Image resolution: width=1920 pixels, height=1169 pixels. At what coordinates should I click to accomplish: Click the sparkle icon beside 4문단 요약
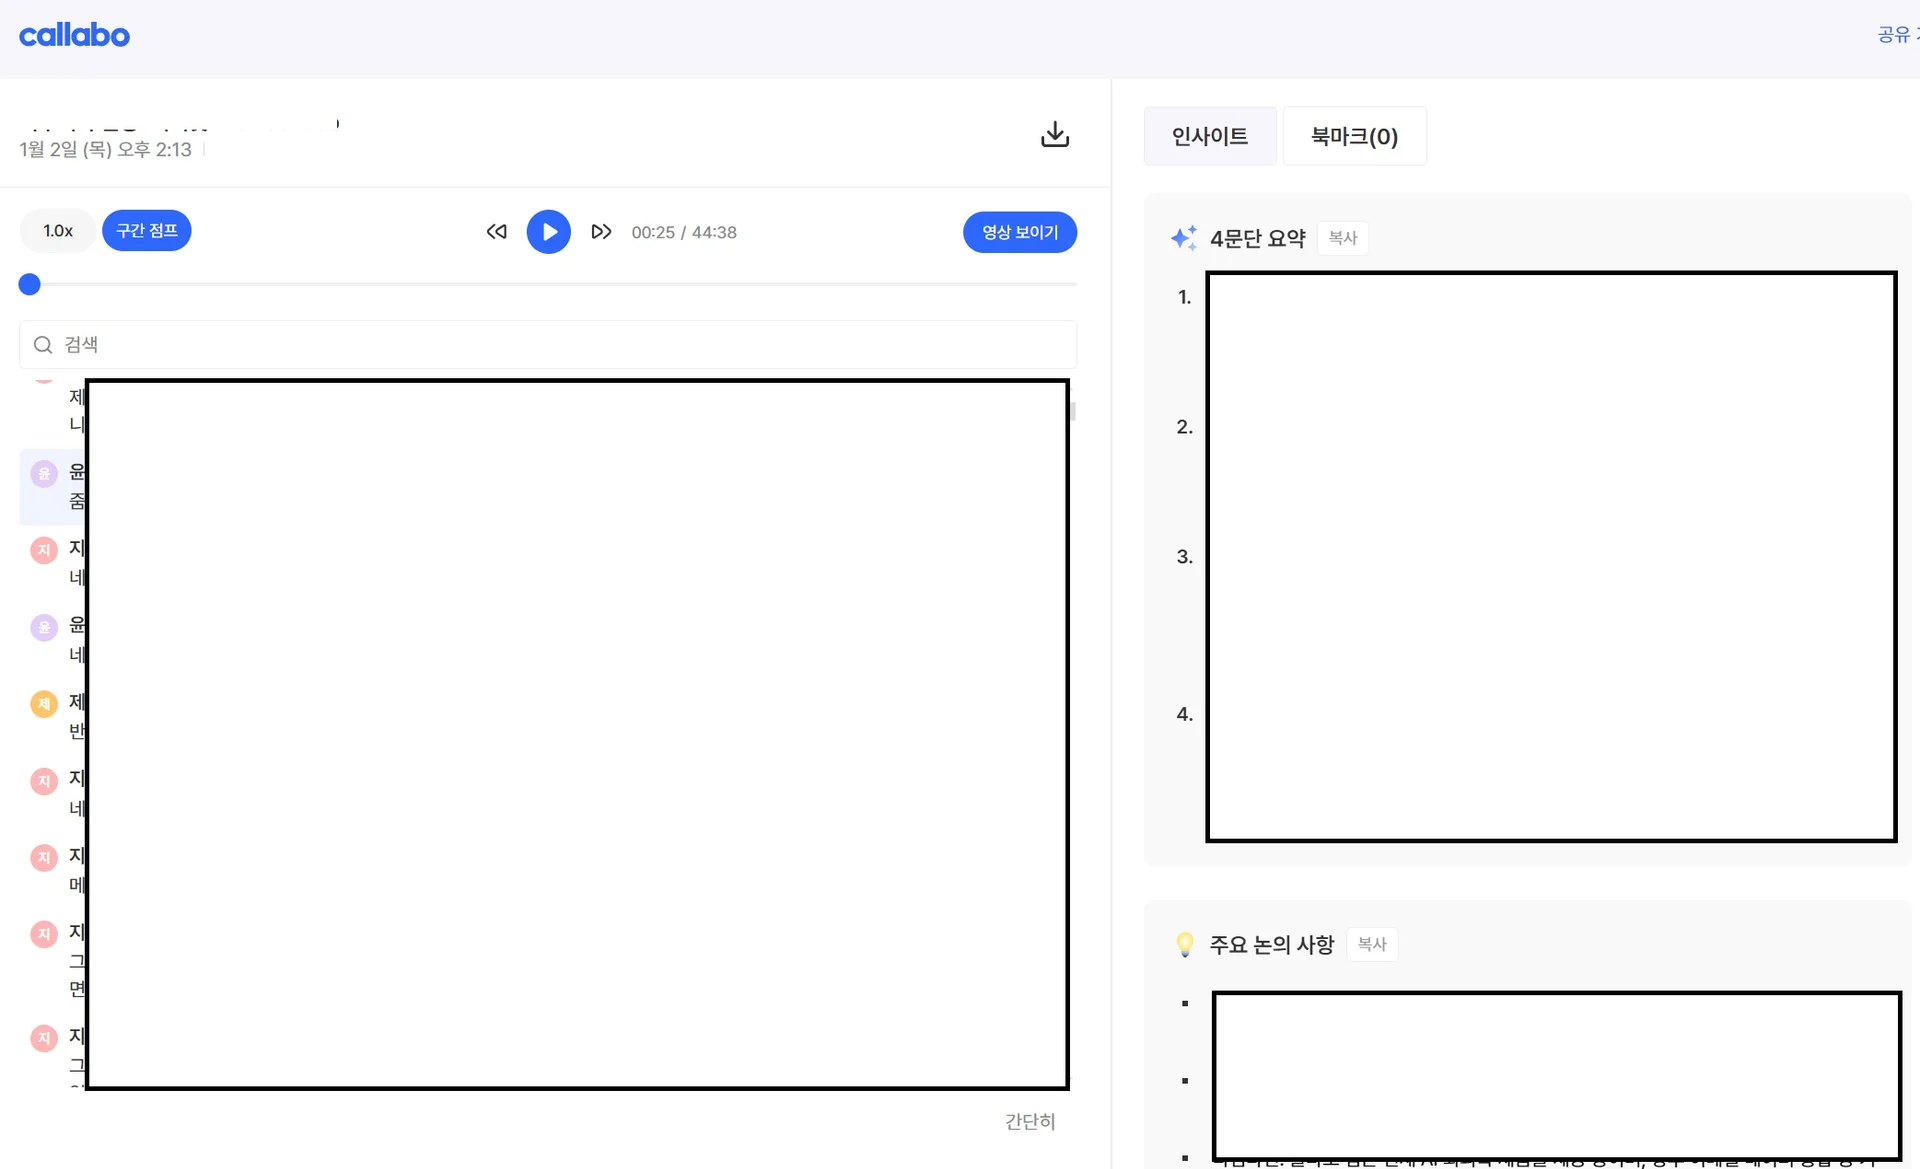[x=1184, y=238]
